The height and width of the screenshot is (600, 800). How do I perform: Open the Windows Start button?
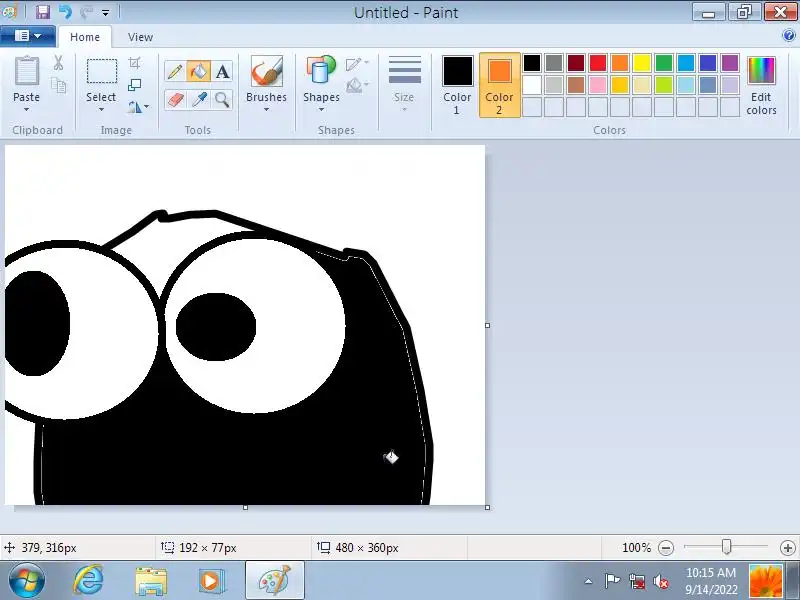[26, 581]
